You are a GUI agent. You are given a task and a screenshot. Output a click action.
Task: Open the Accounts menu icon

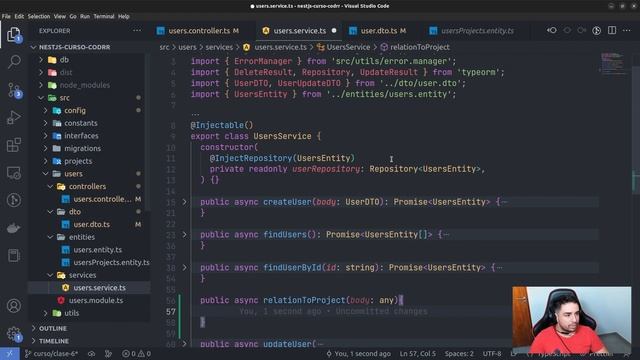pyautogui.click(x=14, y=305)
